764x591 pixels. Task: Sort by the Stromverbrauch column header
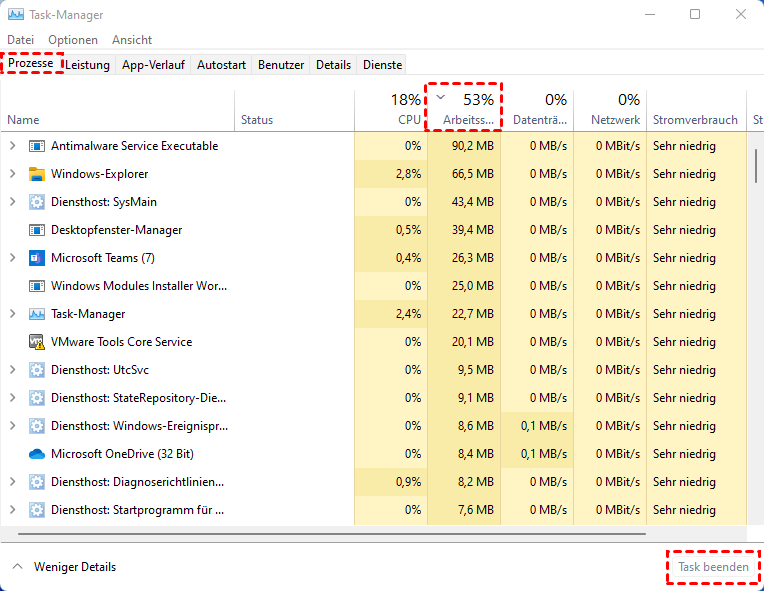tap(696, 111)
